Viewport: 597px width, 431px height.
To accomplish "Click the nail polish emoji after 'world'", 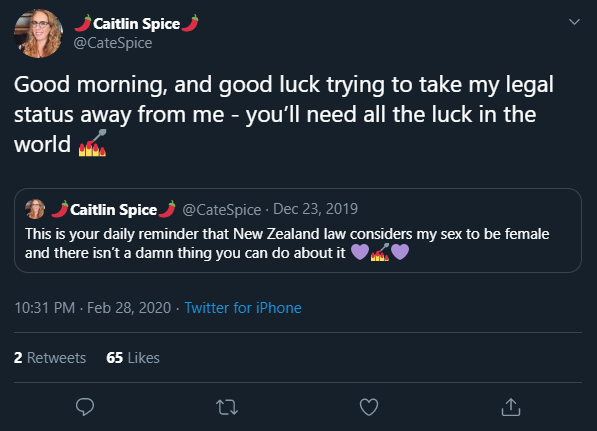I will point(92,143).
